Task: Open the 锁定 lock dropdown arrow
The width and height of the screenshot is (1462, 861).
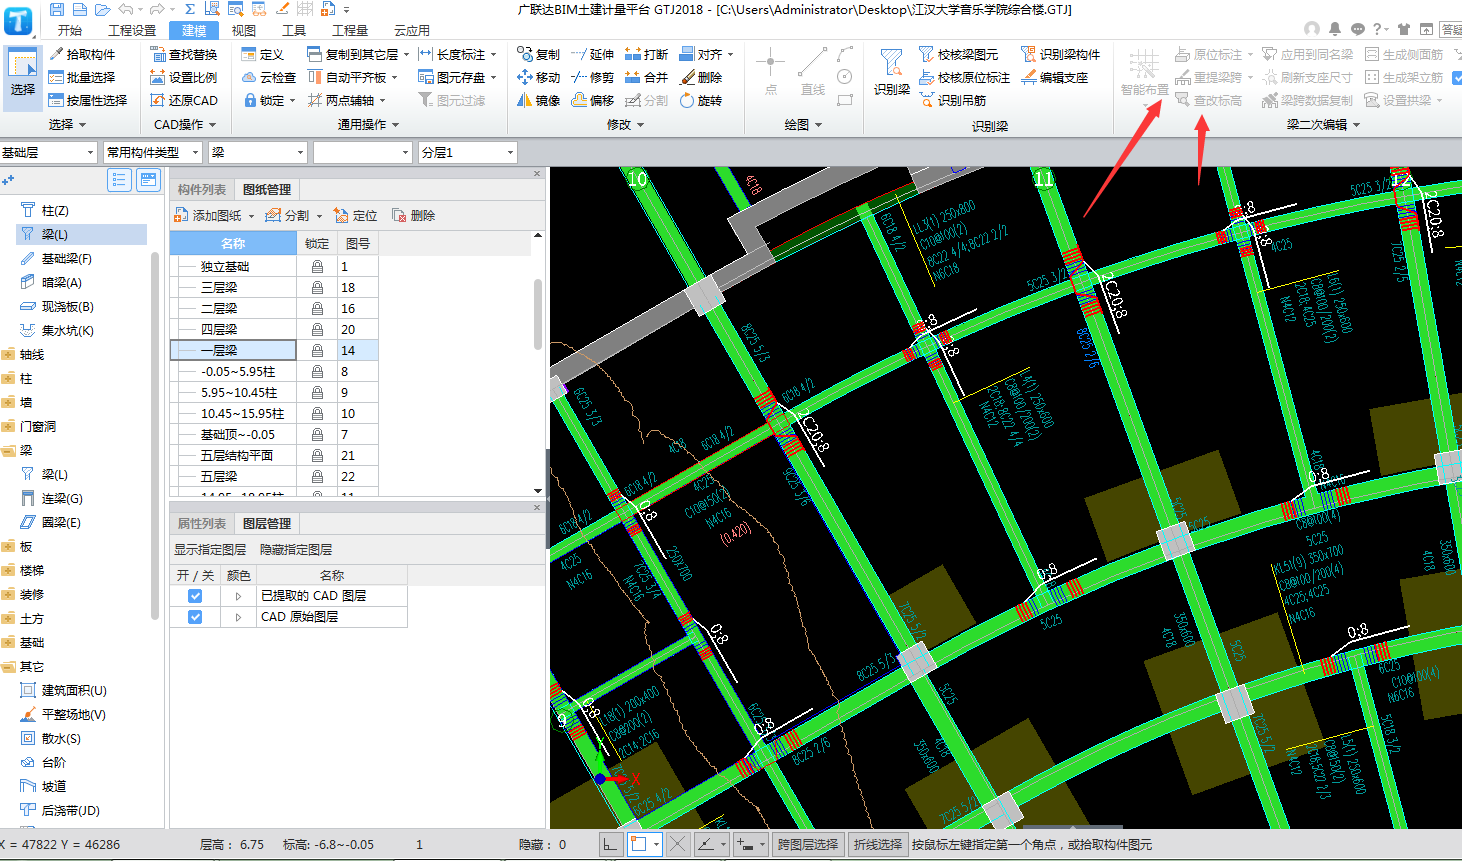Action: [293, 101]
